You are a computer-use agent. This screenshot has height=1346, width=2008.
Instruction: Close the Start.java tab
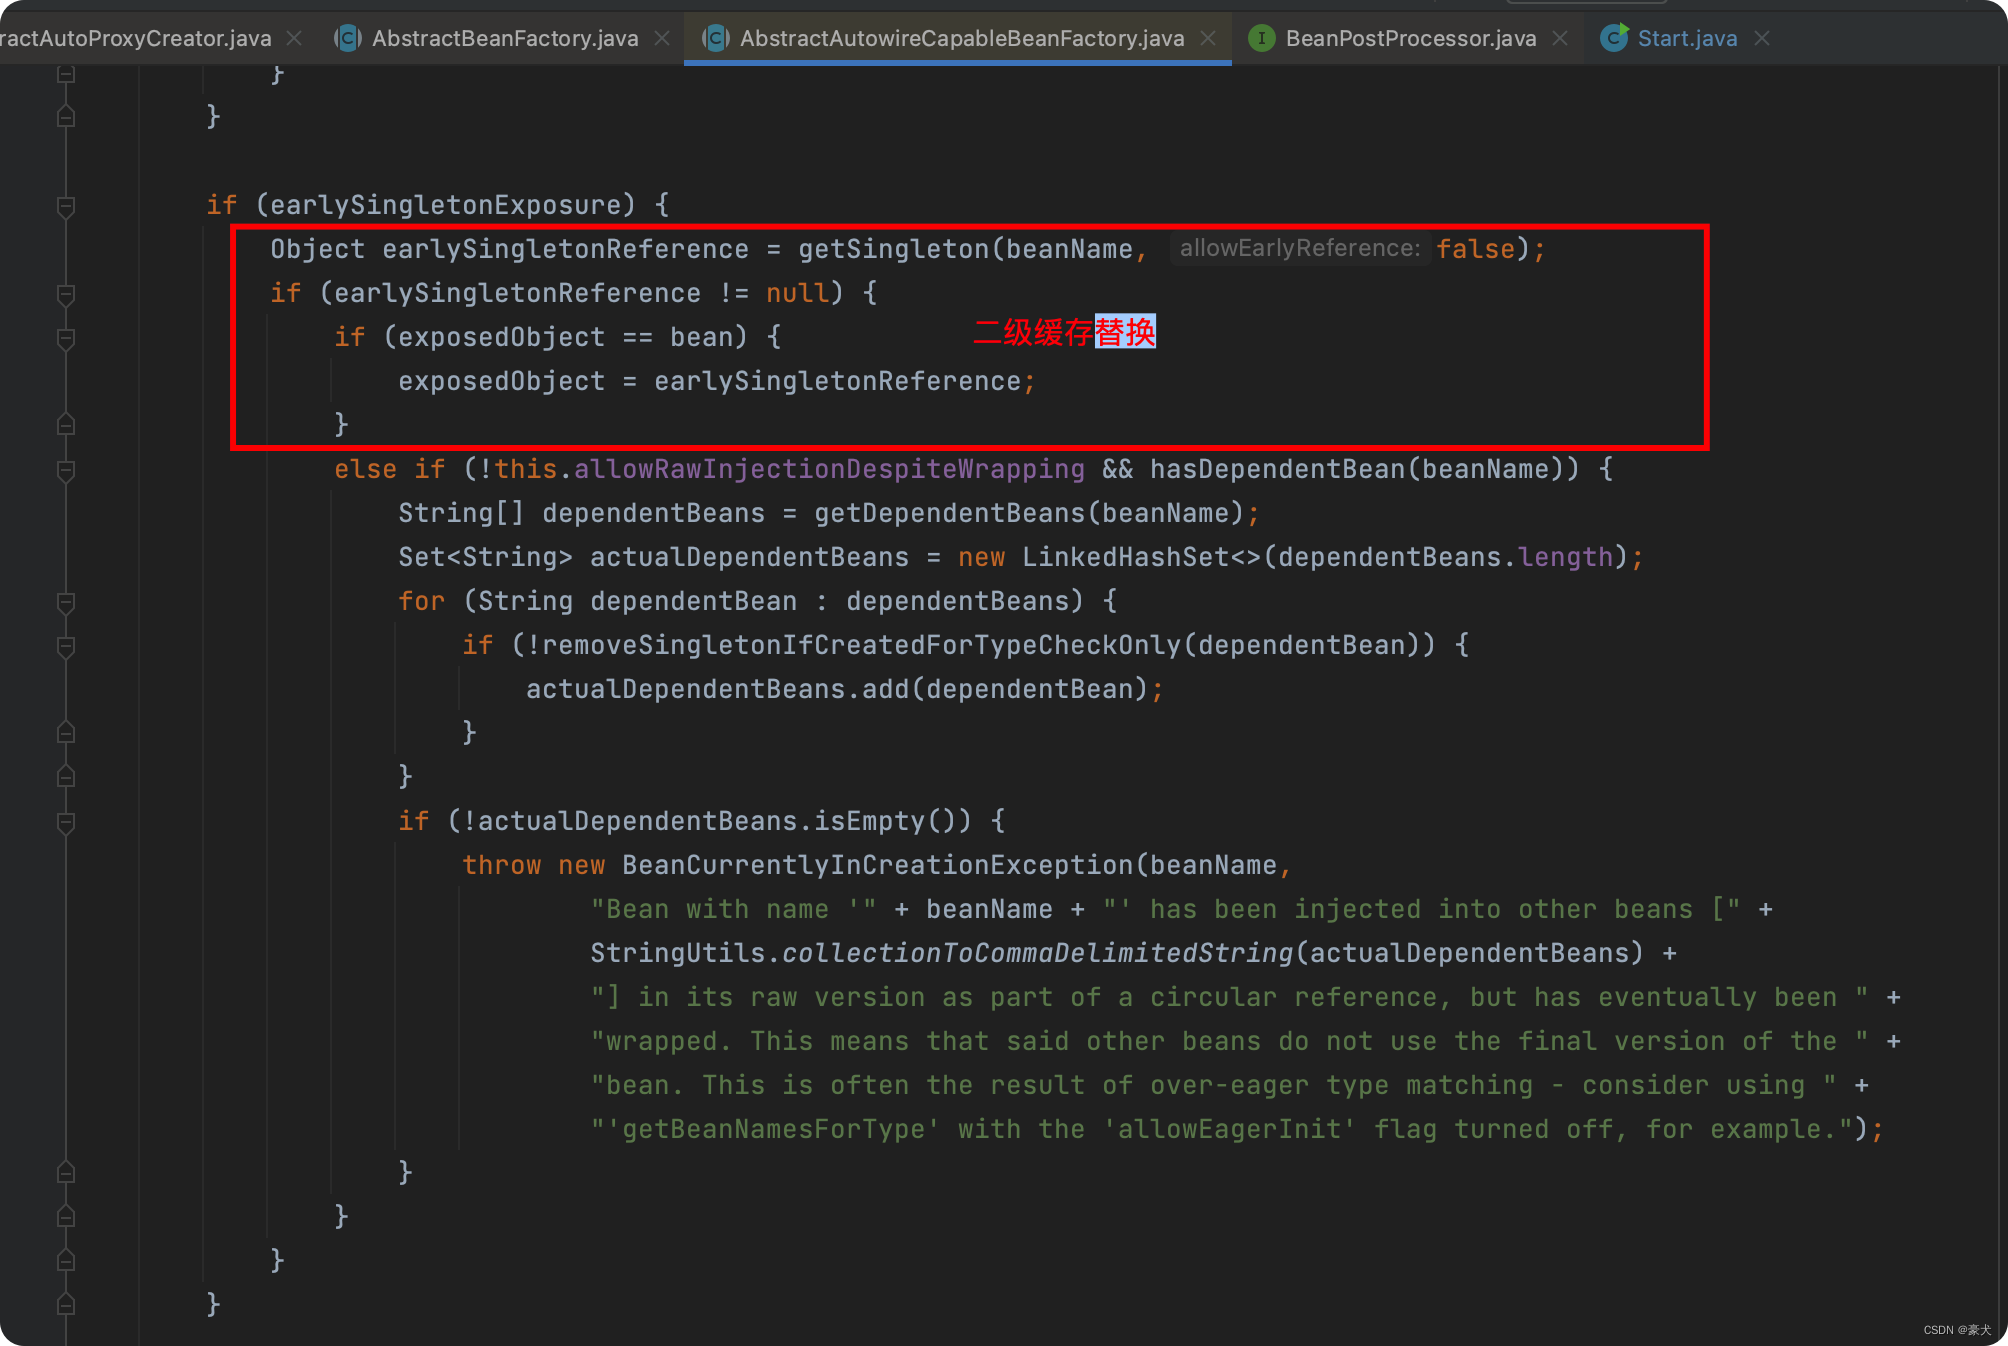[1762, 38]
